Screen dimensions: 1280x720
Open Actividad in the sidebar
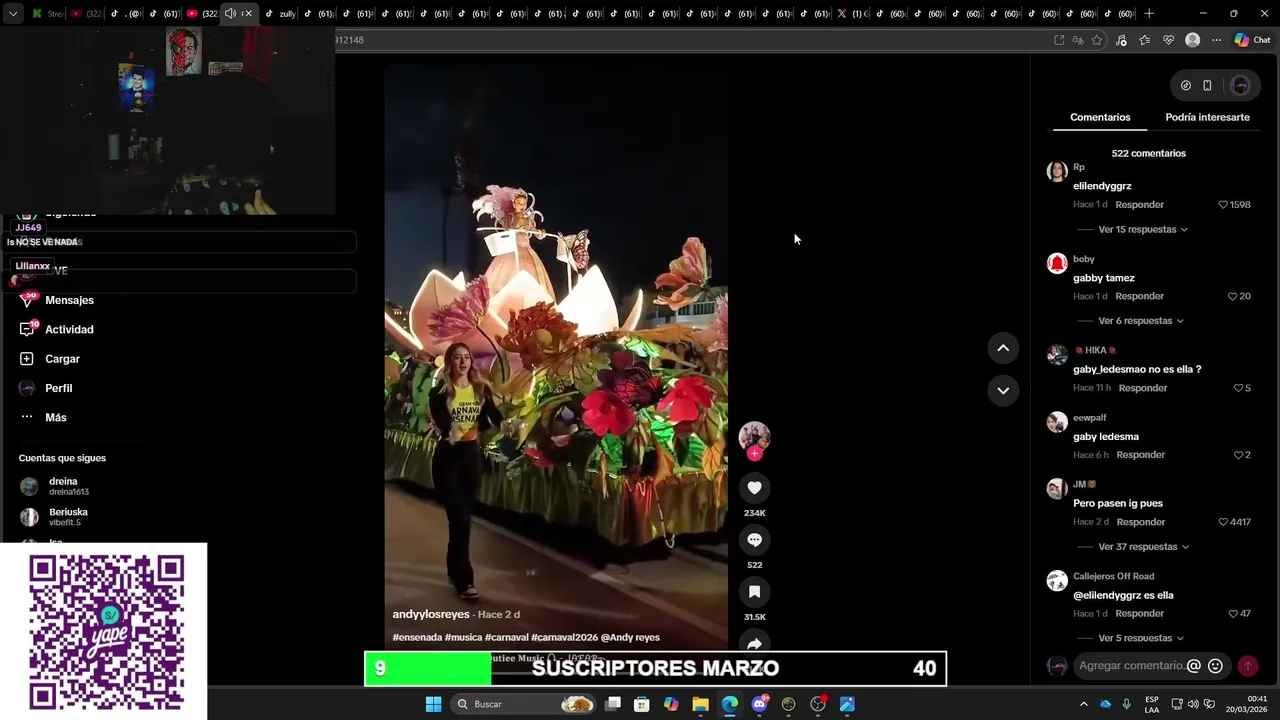[69, 330]
